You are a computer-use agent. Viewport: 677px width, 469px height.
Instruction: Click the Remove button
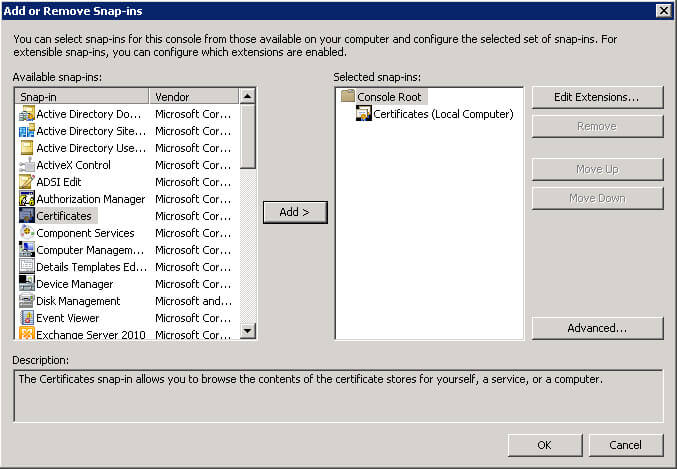(597, 127)
